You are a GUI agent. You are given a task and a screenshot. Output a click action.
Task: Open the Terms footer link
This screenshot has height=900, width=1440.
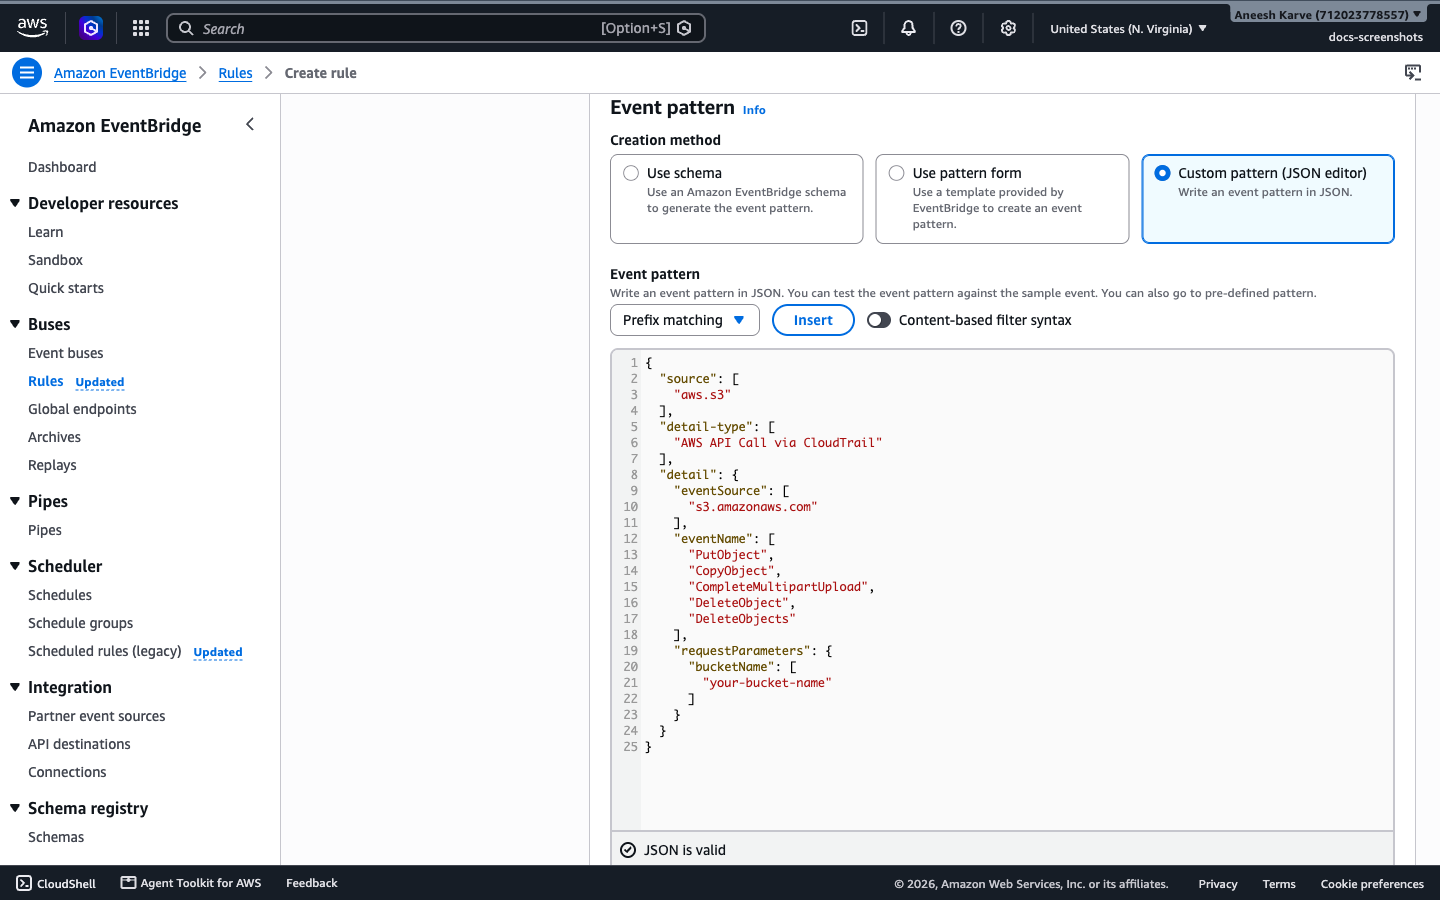click(x=1279, y=884)
